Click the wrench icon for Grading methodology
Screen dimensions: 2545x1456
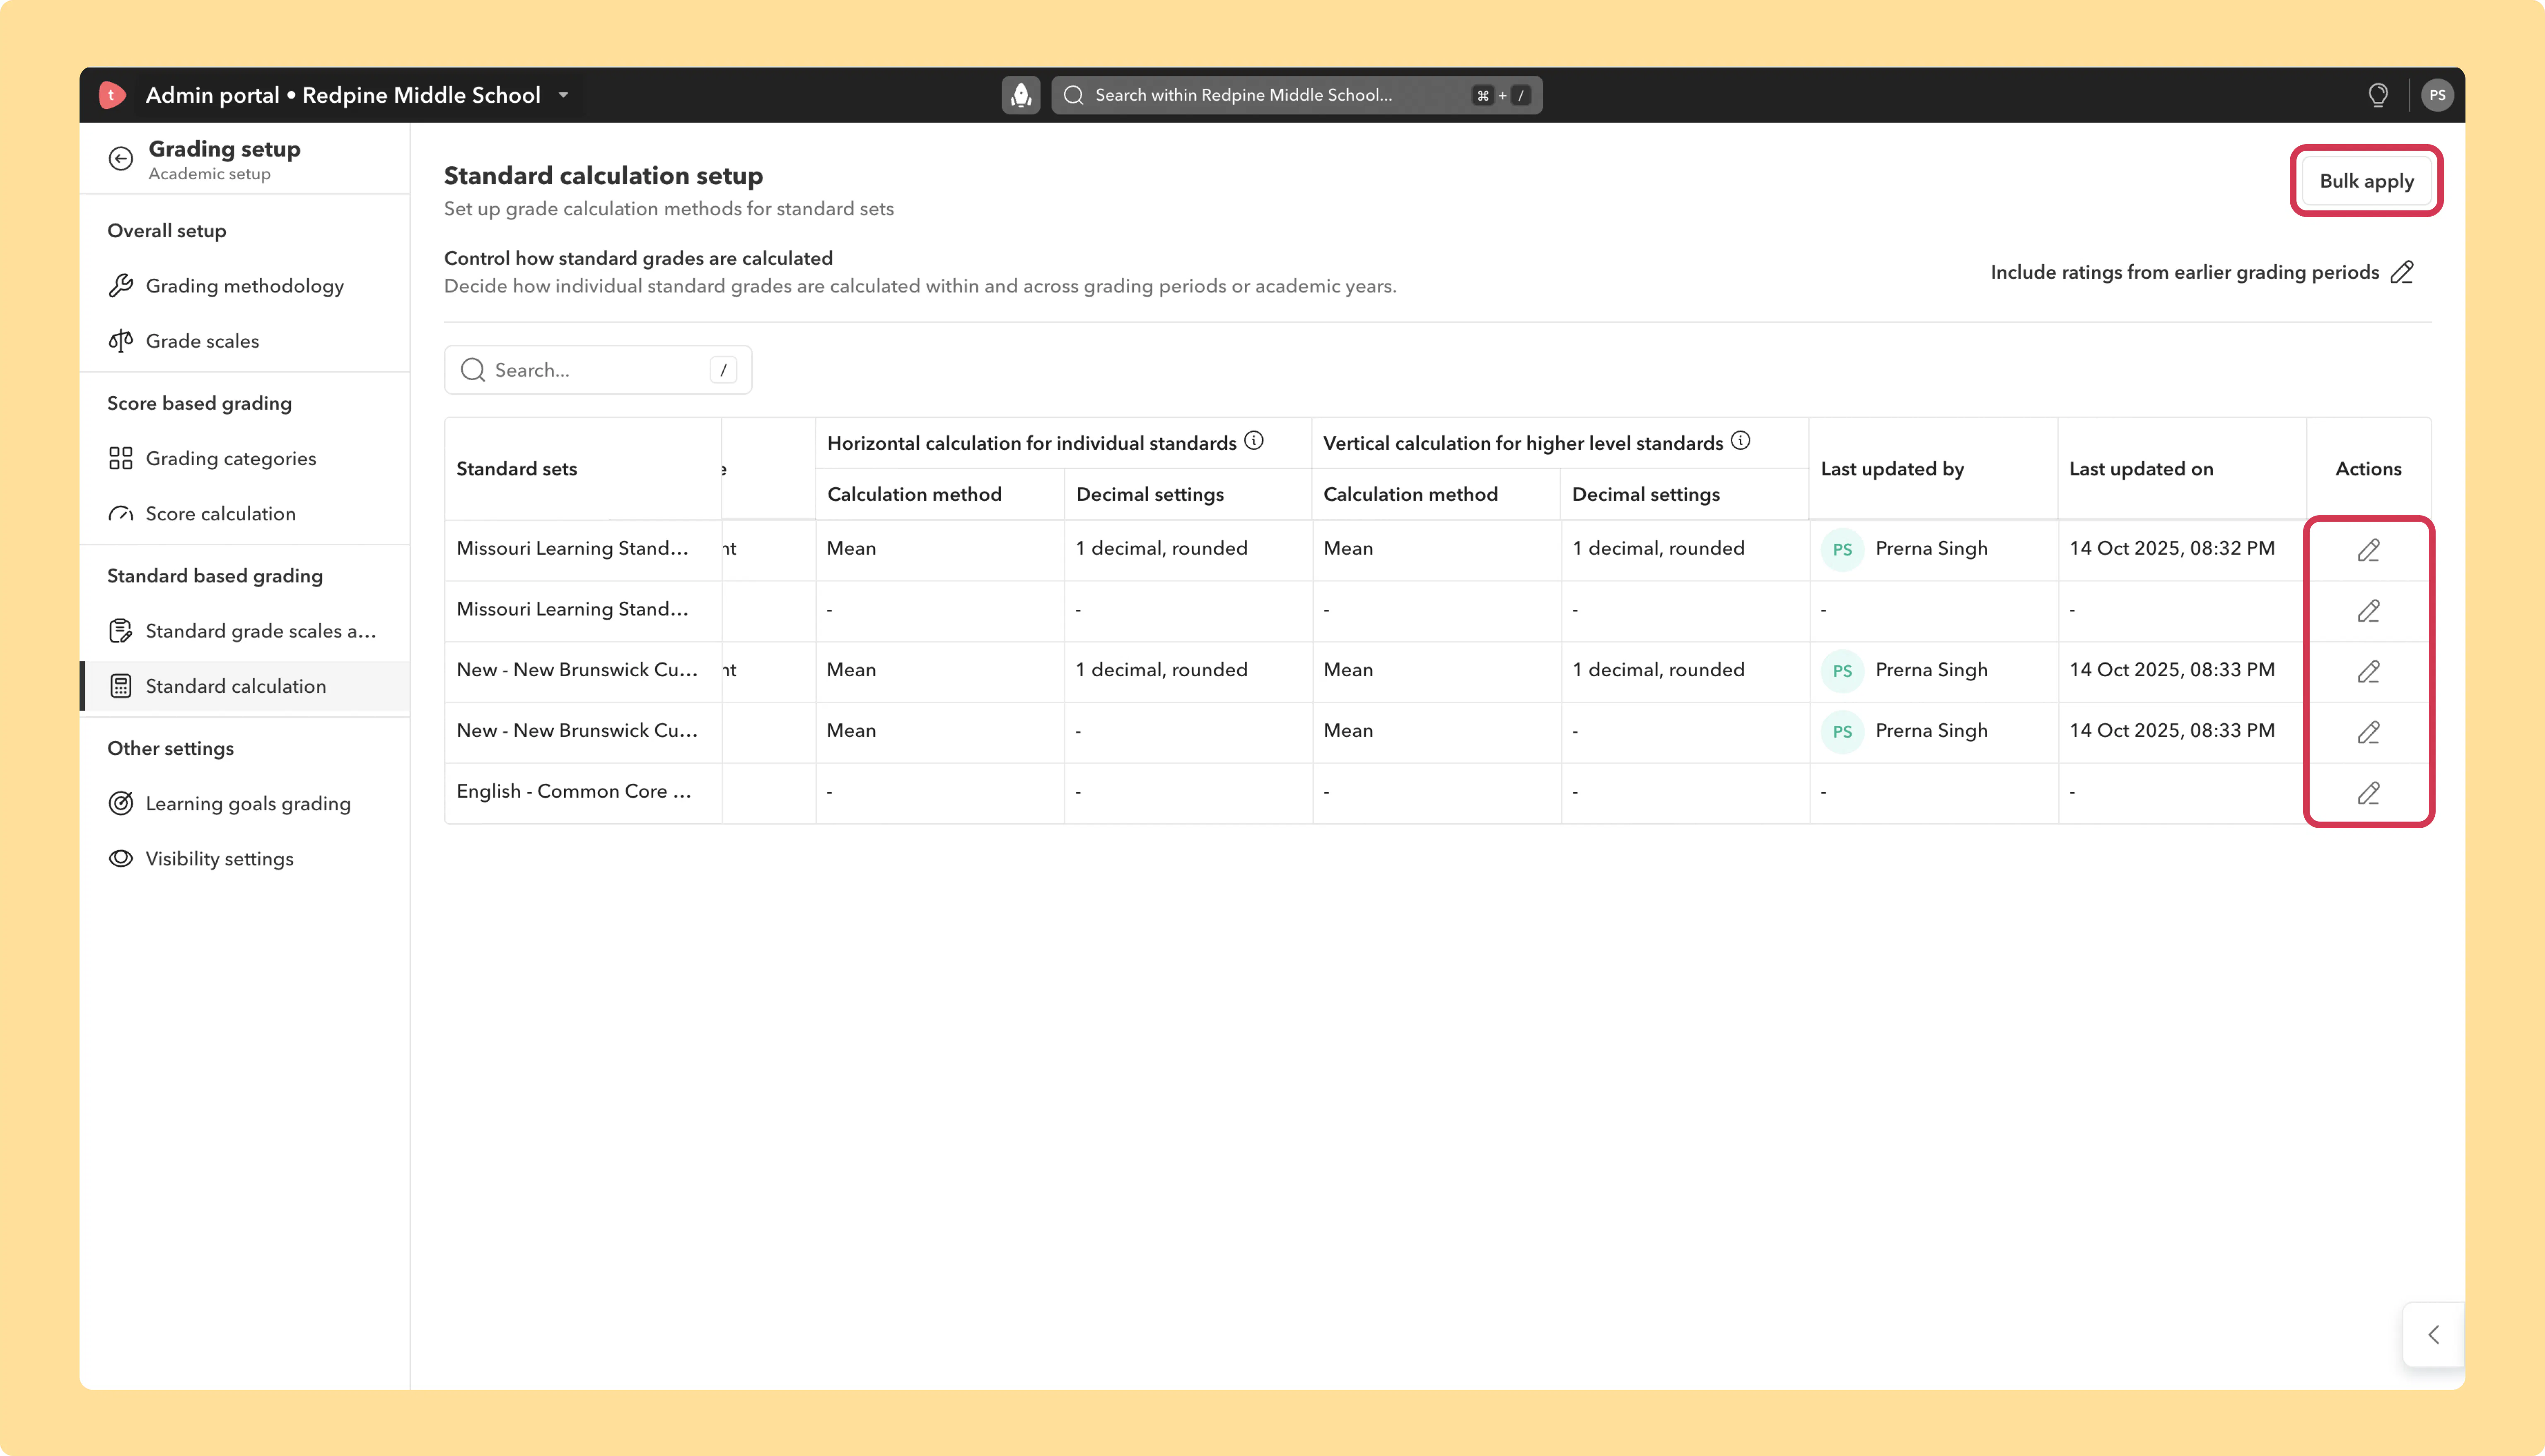121,286
